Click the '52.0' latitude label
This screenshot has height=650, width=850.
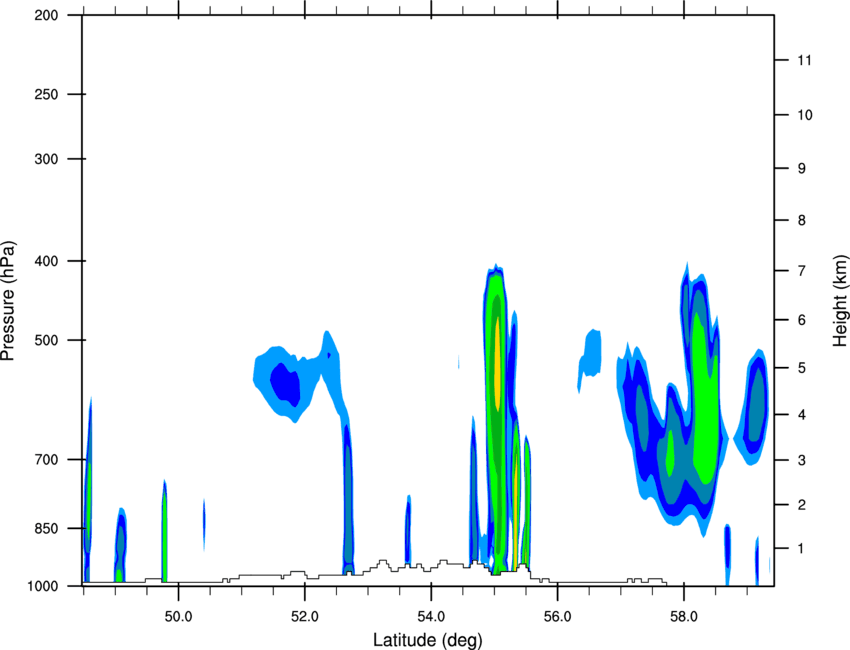click(x=305, y=617)
